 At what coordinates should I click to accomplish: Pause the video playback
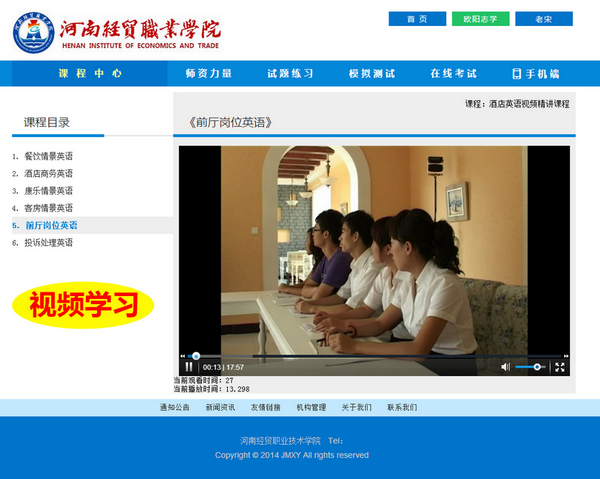tap(189, 367)
